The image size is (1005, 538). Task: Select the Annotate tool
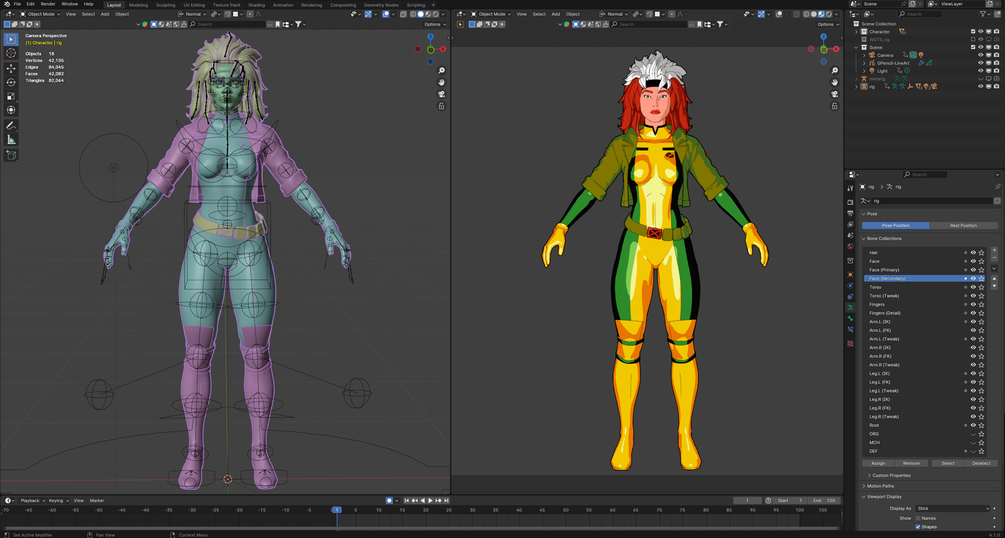click(x=12, y=126)
